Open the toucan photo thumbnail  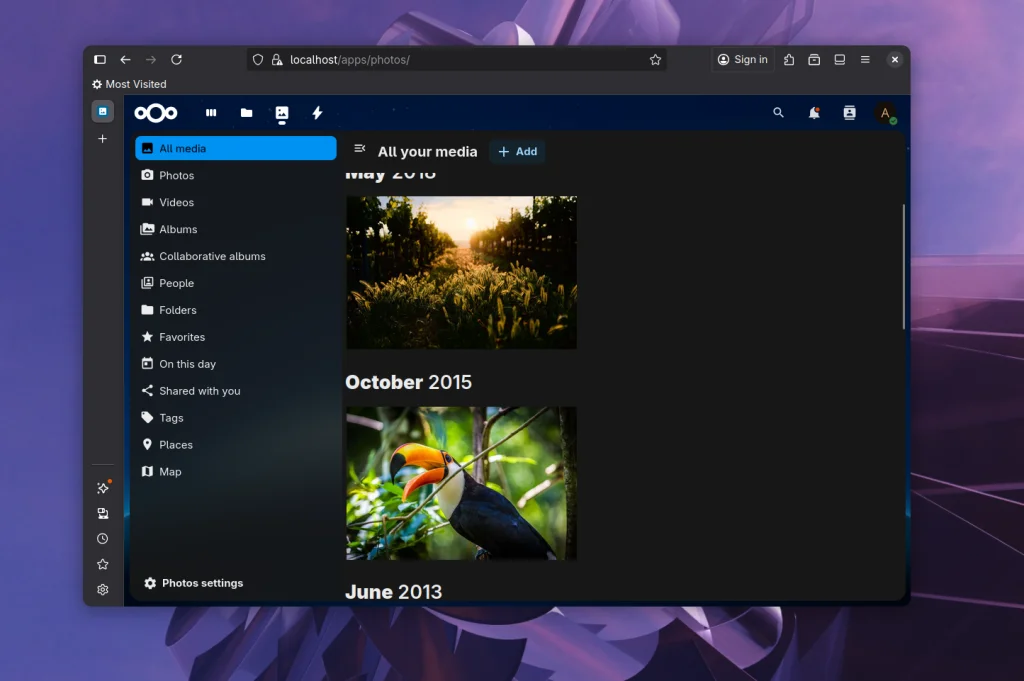[x=461, y=483]
